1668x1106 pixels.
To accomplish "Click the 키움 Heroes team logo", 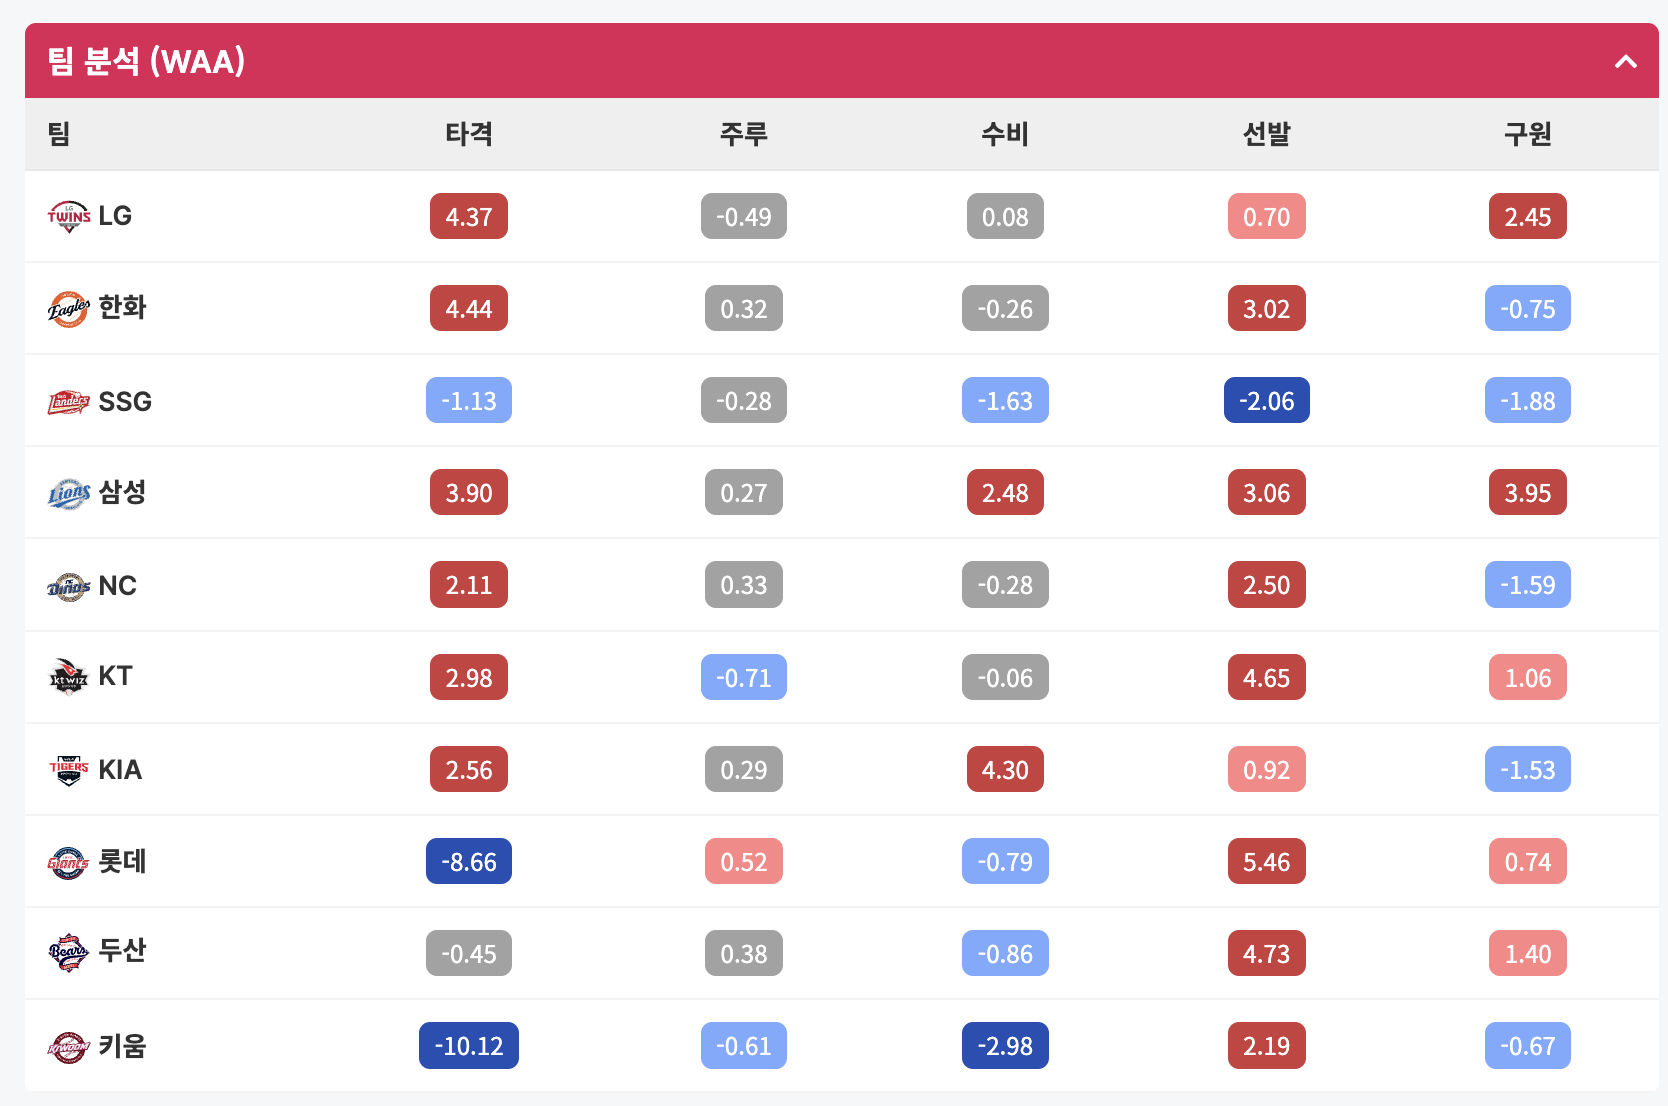I will (x=69, y=1046).
